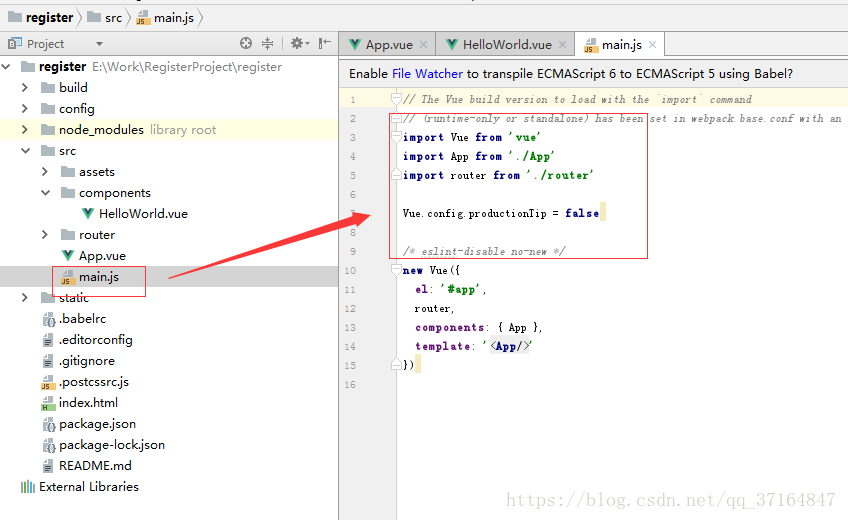Close the HelloWorld.vue tab
This screenshot has height=520, width=848.
(562, 45)
